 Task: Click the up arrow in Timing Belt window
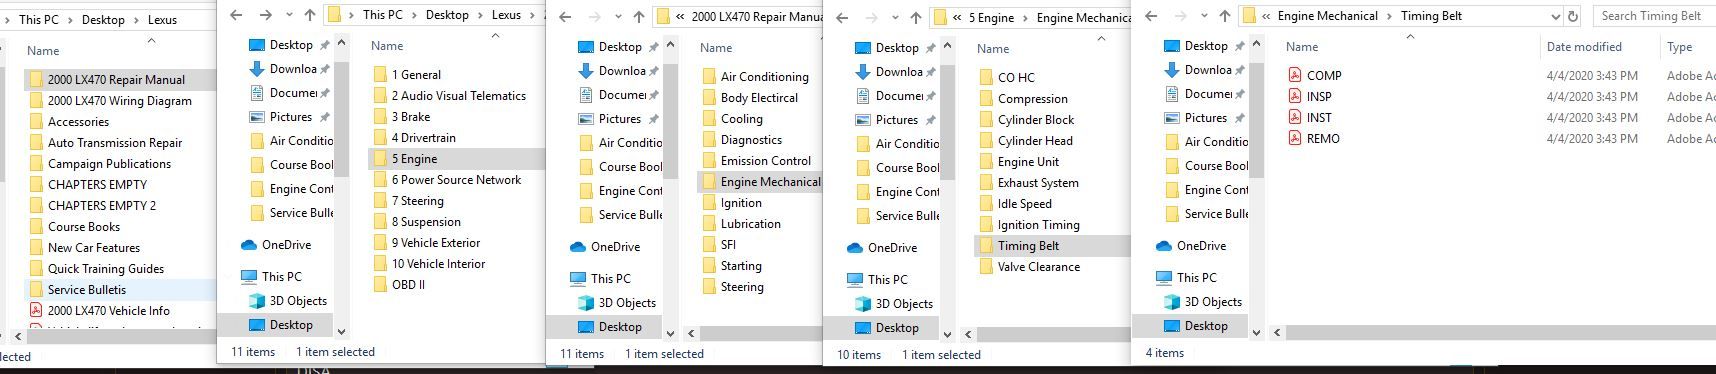click(1225, 16)
